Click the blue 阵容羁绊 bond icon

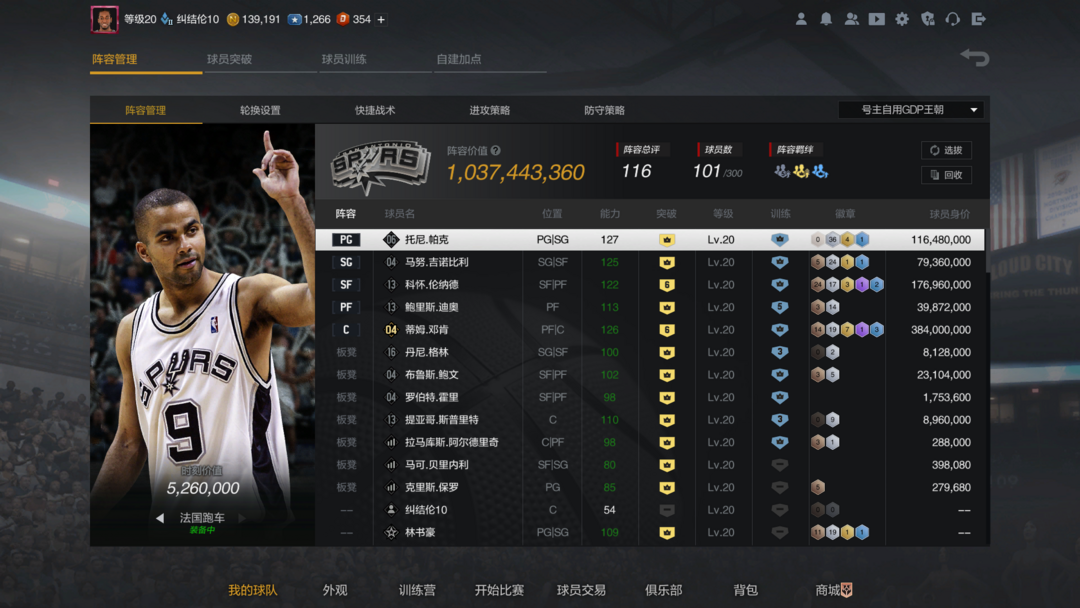click(820, 171)
